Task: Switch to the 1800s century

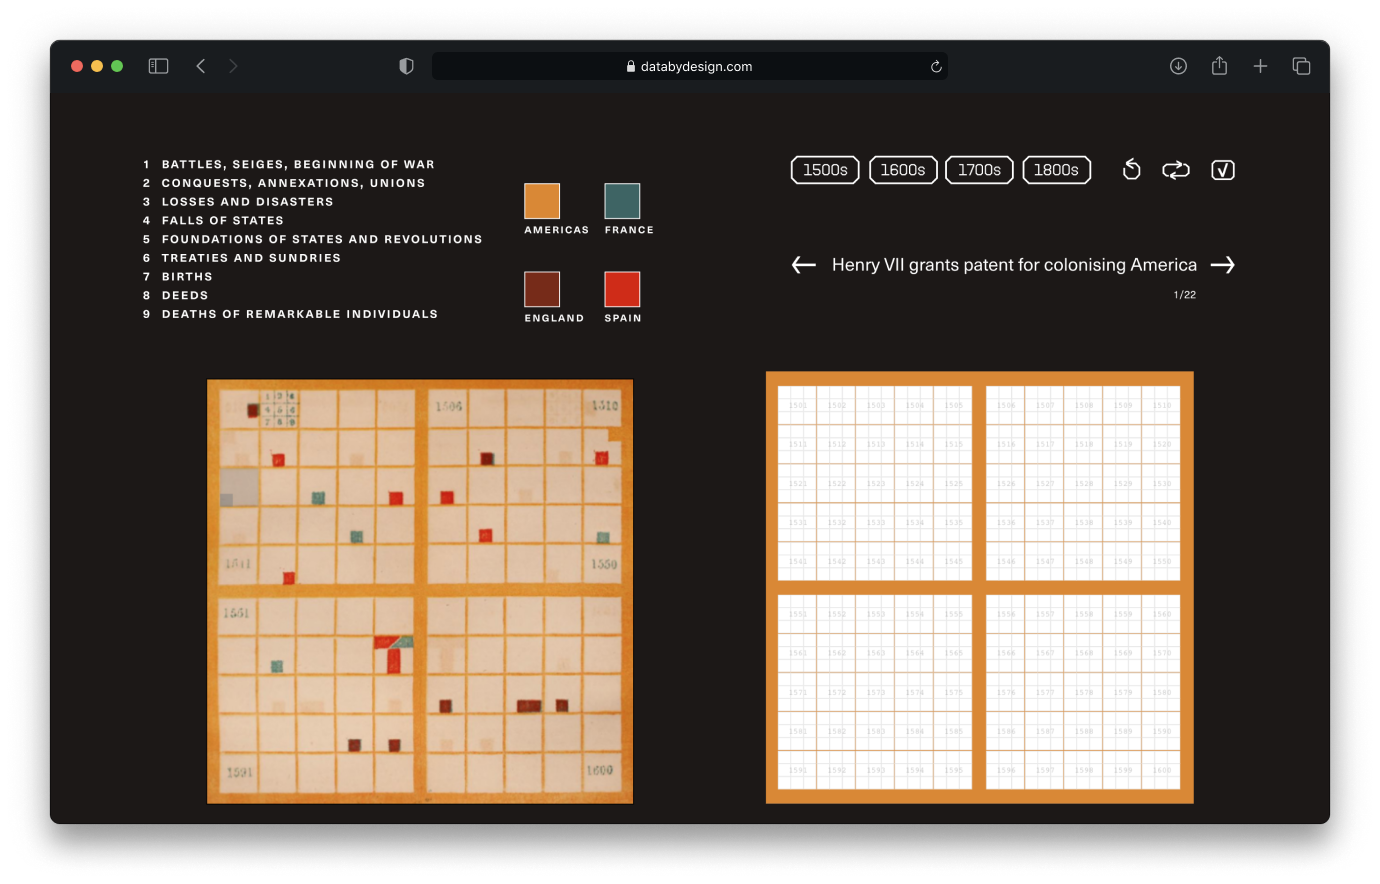Action: pos(1056,170)
